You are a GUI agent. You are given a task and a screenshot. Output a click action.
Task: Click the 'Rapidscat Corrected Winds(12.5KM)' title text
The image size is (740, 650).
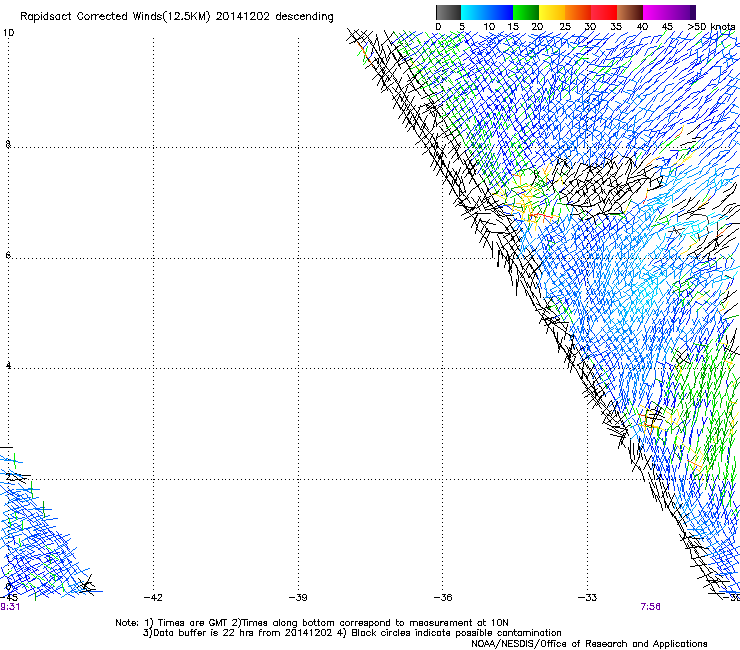pyautogui.click(x=115, y=17)
